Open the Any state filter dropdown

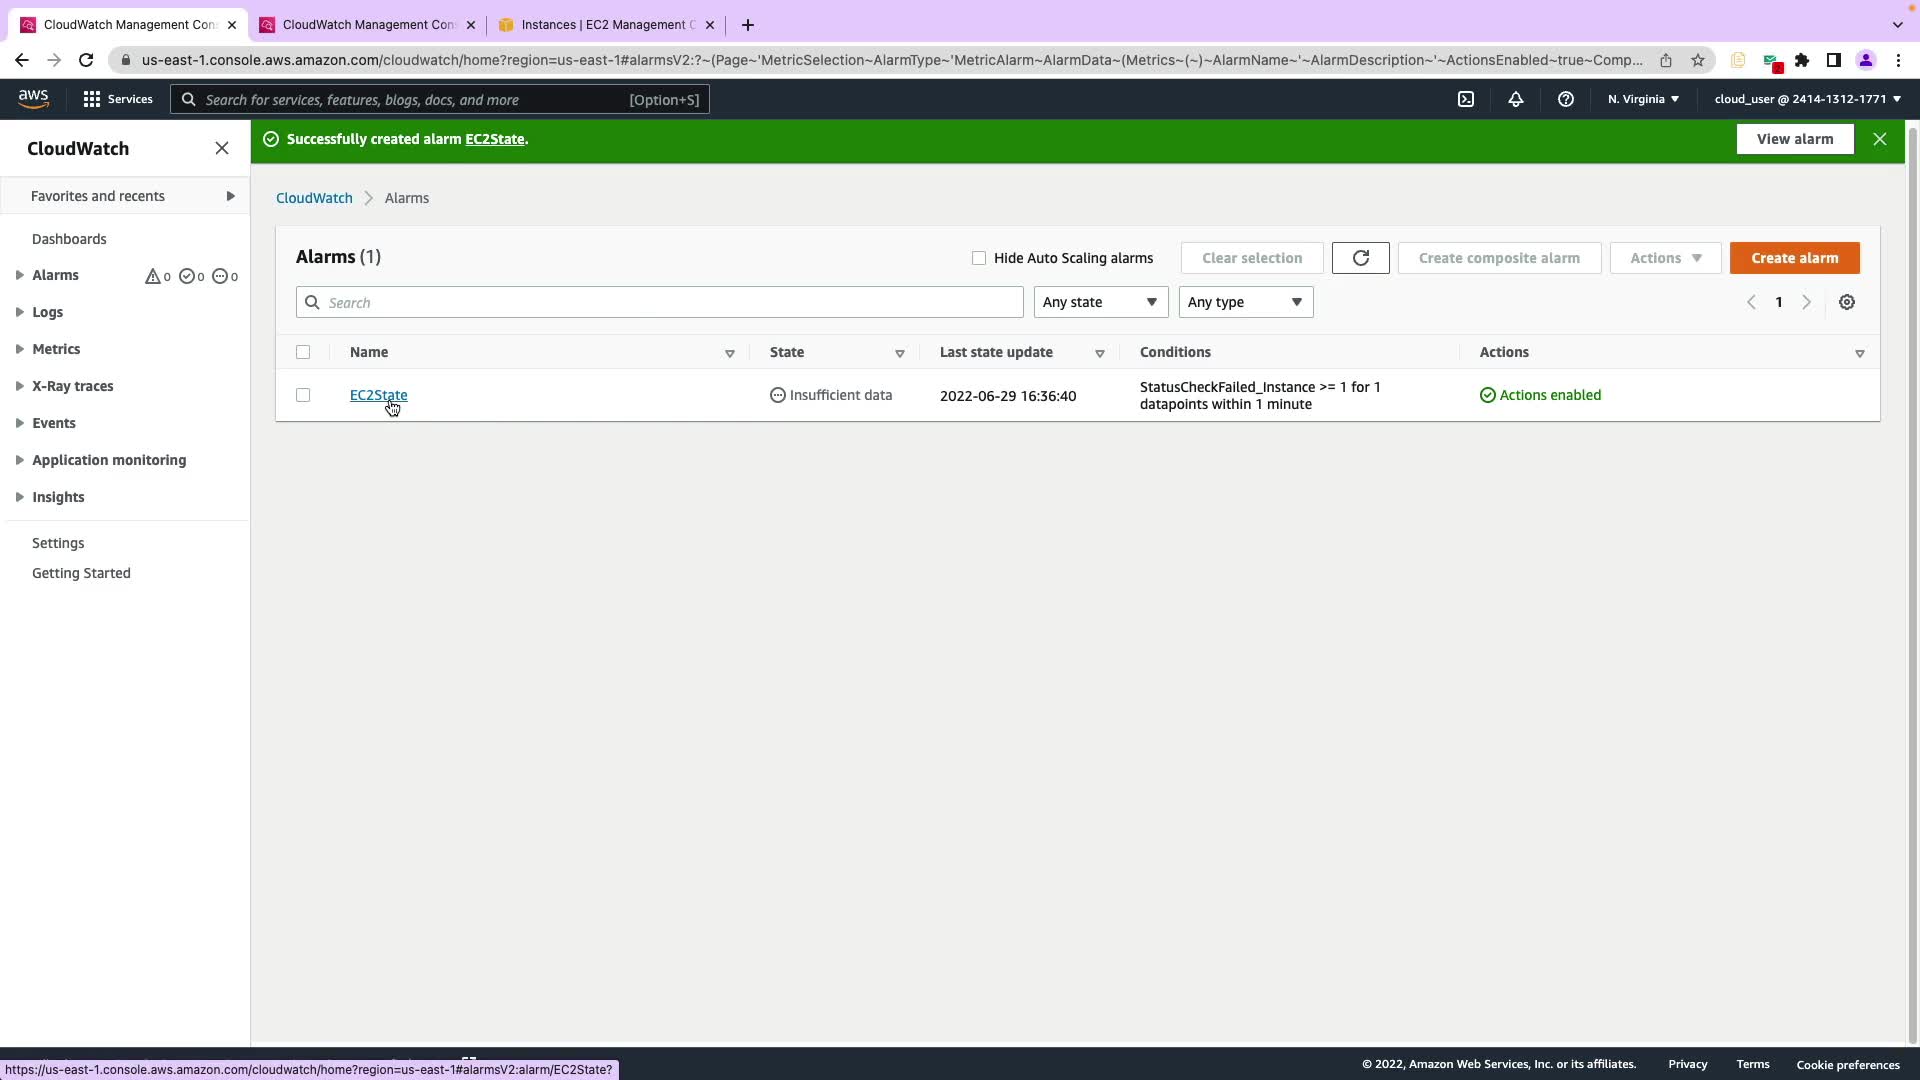(1100, 302)
